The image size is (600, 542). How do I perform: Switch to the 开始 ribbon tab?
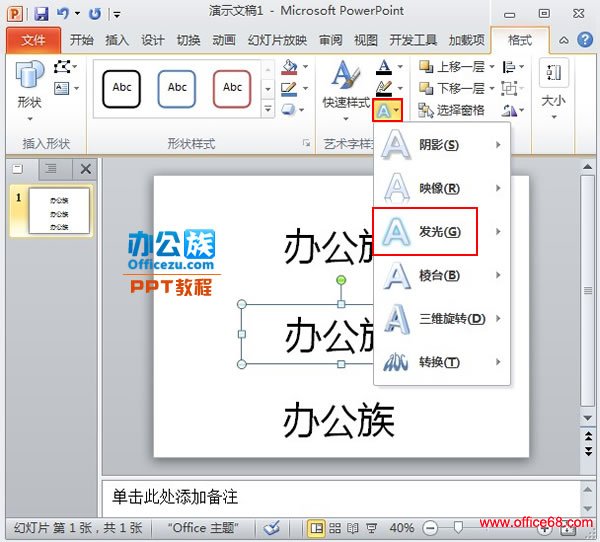(81, 40)
